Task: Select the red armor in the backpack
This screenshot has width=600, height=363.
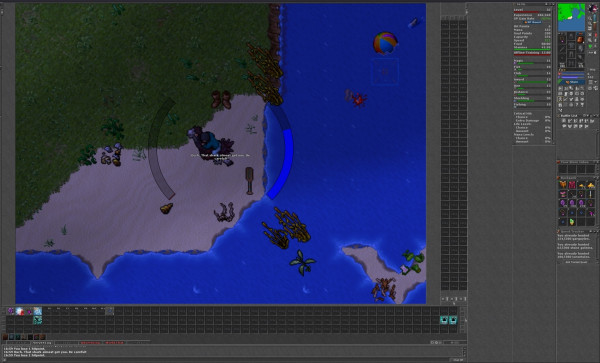Action: pyautogui.click(x=572, y=185)
